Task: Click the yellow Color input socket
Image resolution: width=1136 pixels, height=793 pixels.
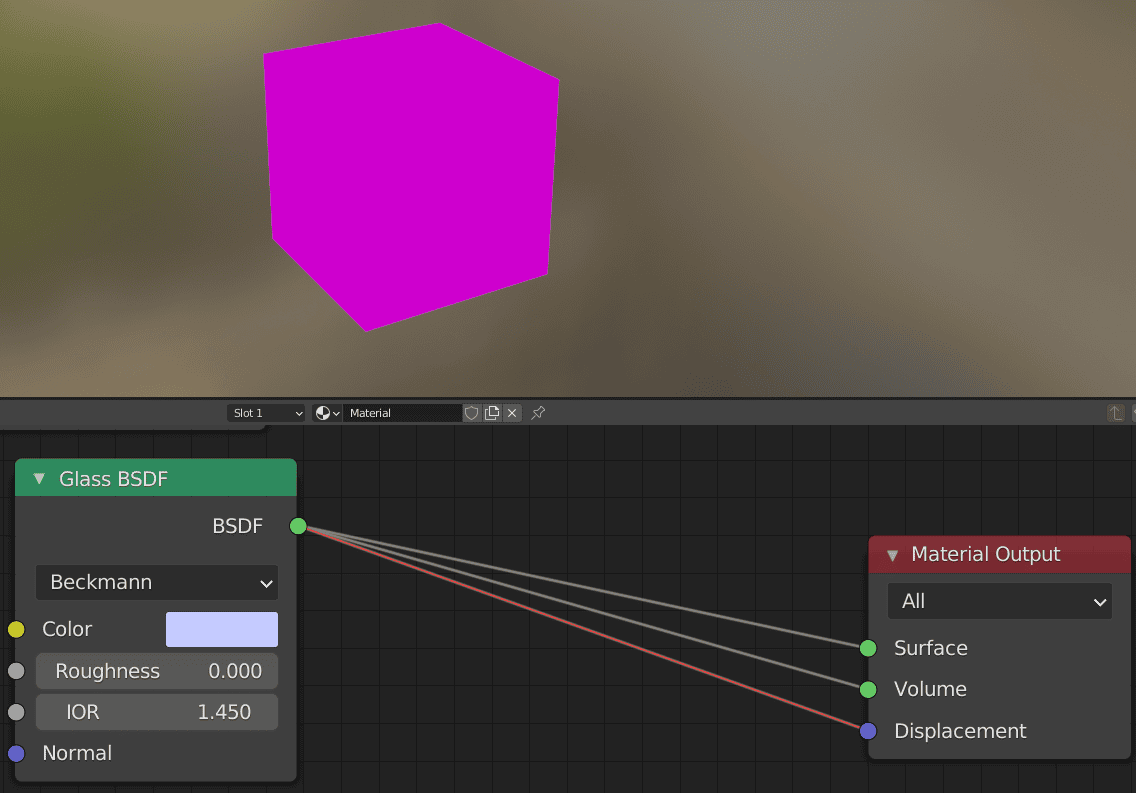Action: [16, 629]
